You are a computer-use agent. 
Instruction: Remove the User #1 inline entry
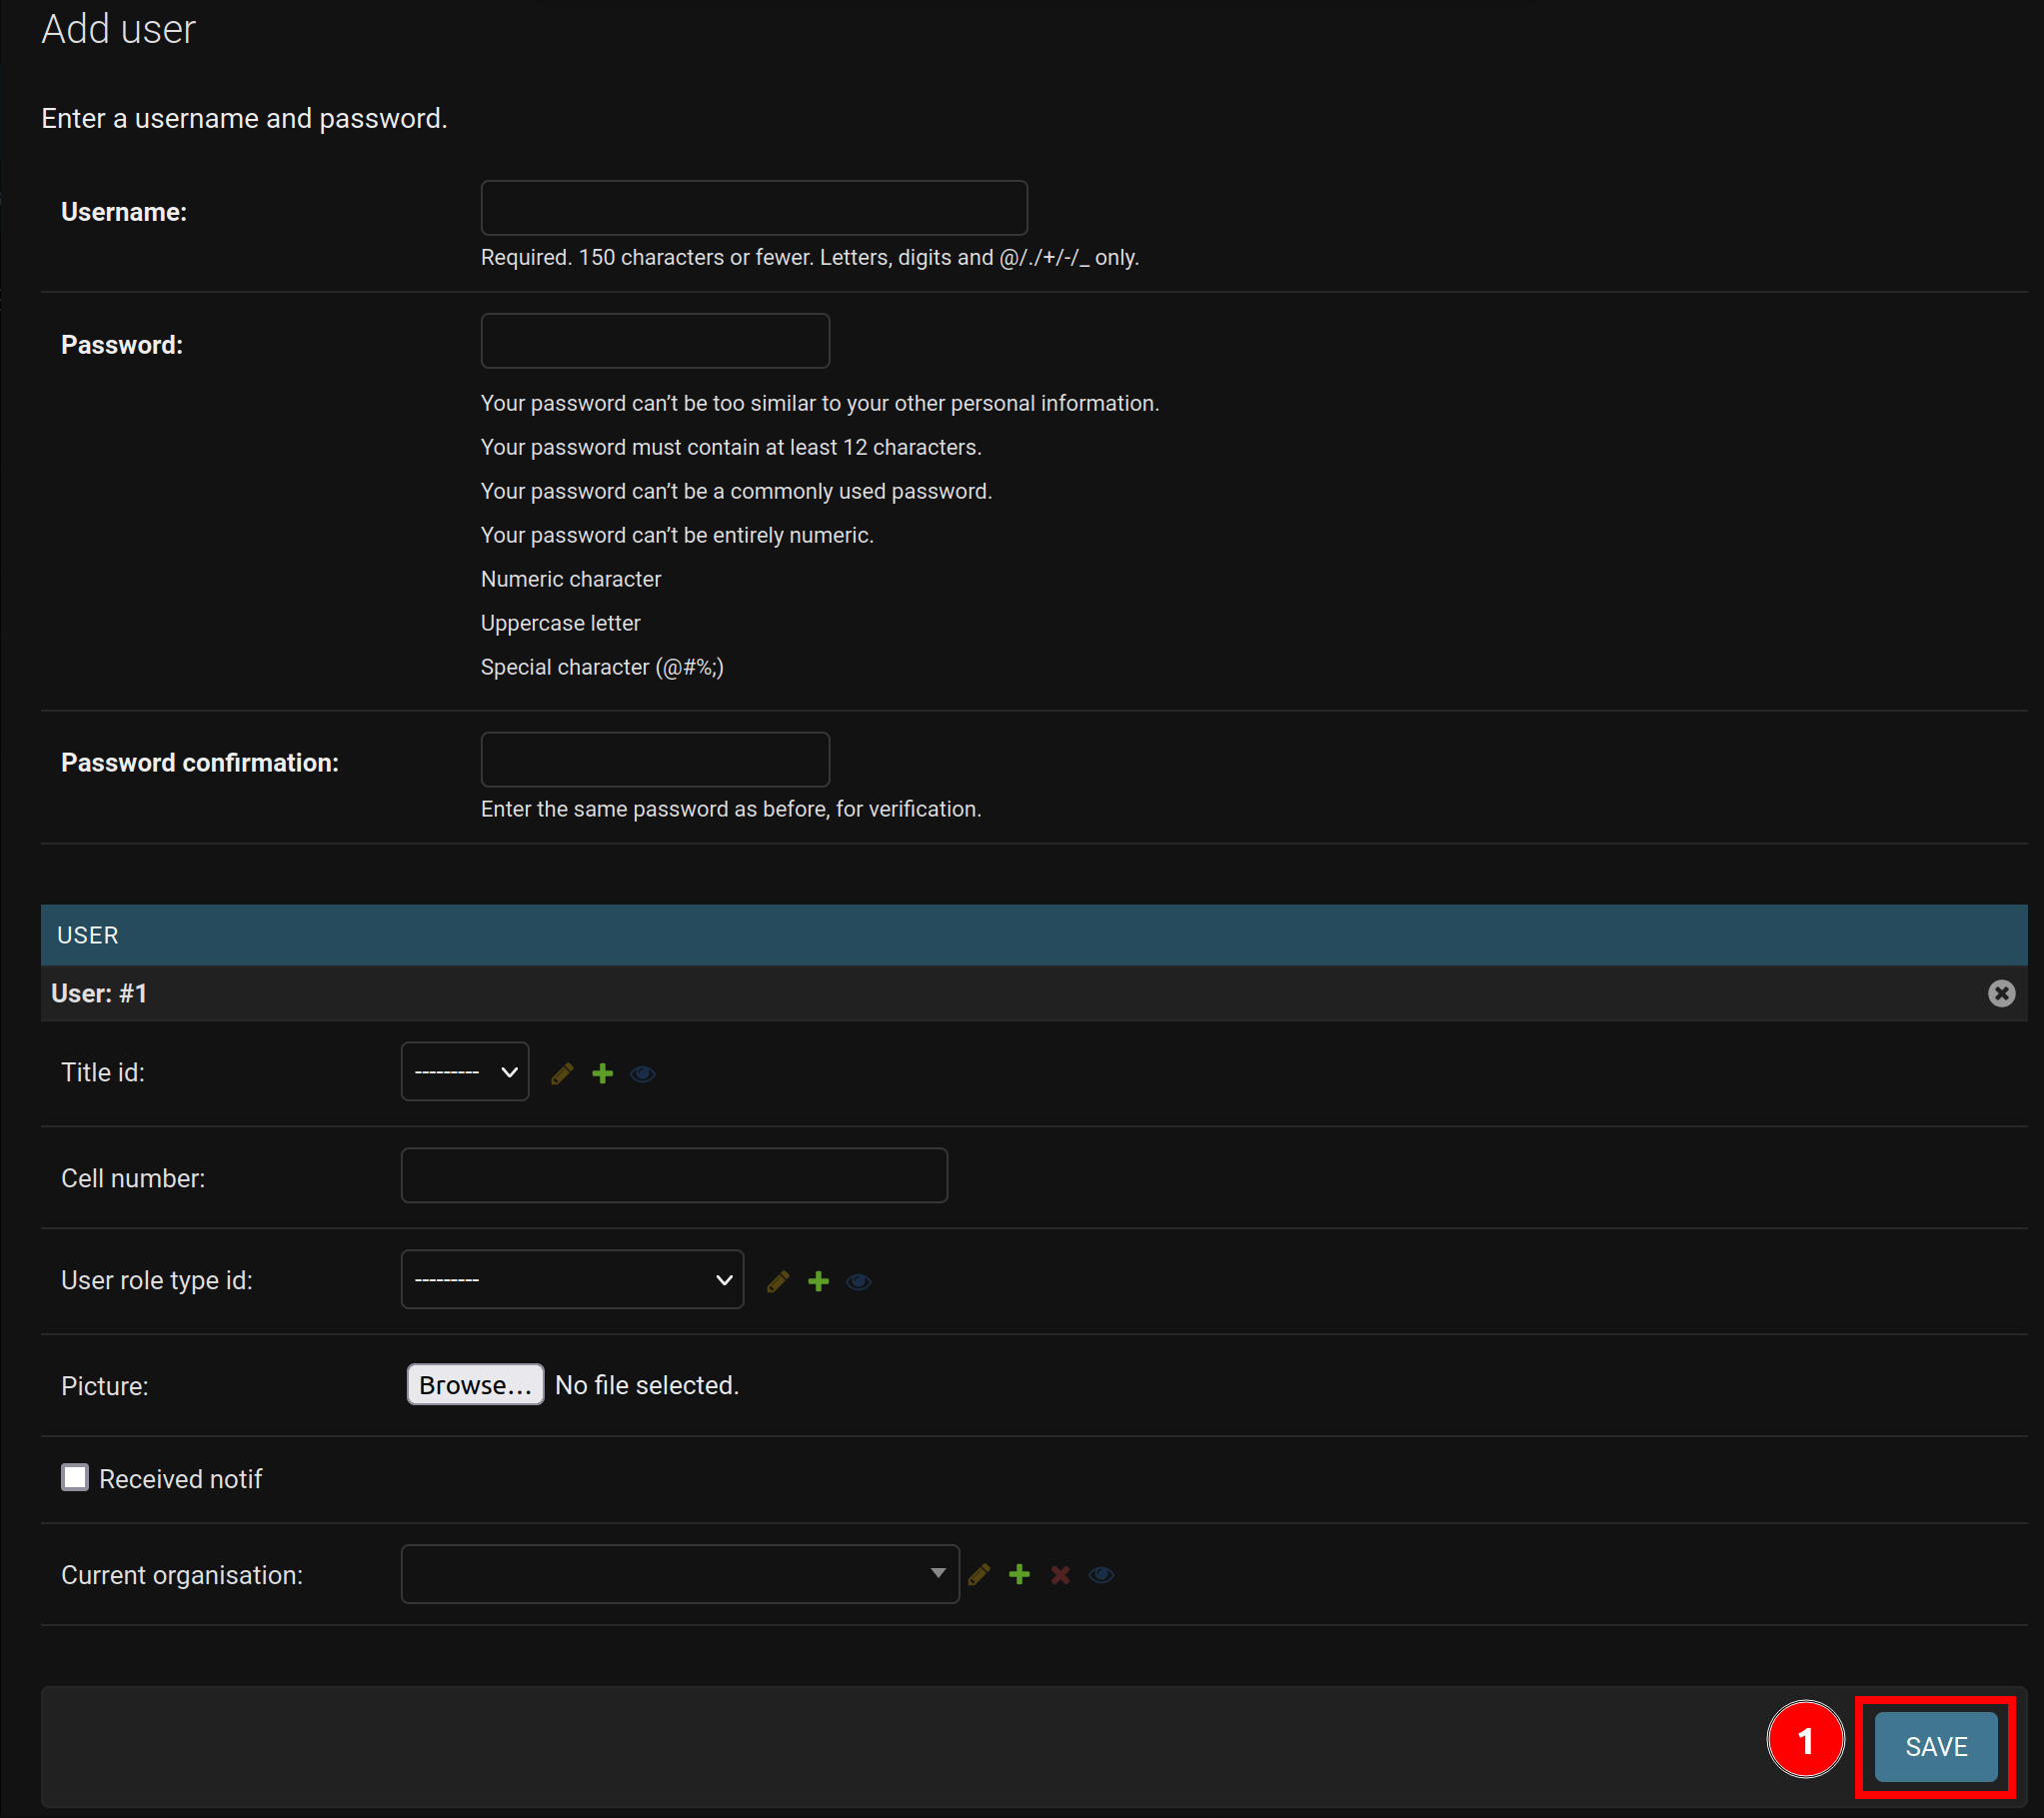(2001, 993)
